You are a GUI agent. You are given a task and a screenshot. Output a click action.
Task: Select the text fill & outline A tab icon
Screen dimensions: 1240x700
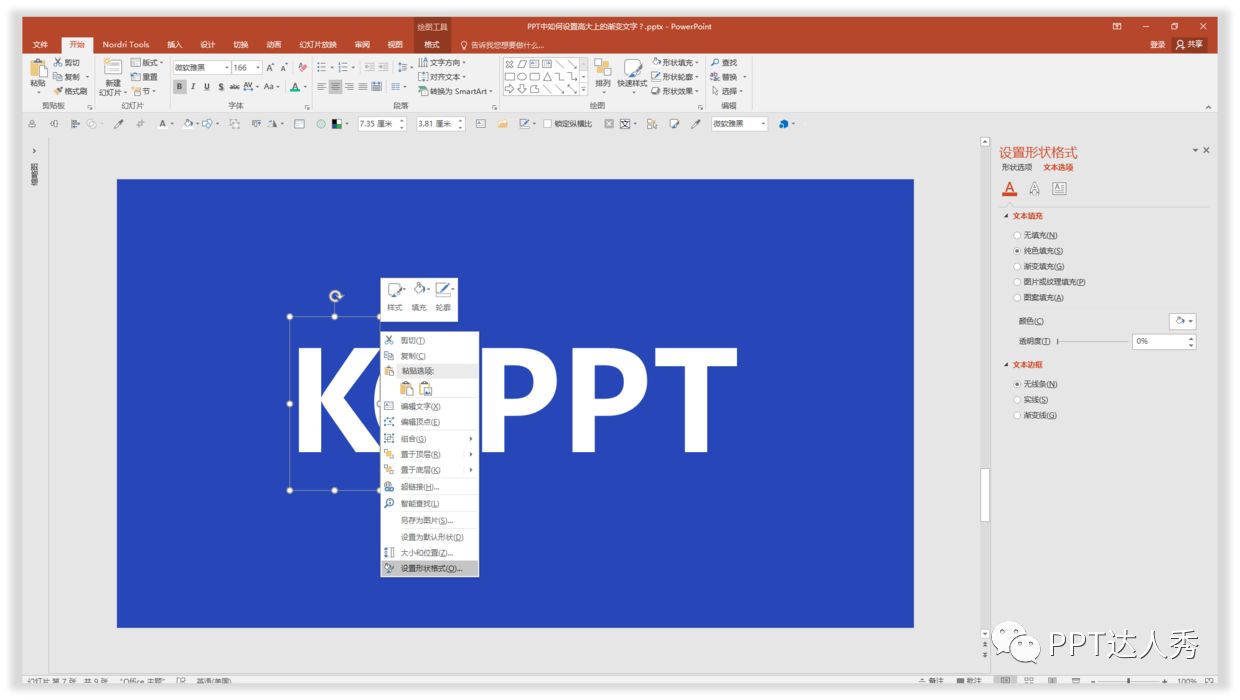1010,188
